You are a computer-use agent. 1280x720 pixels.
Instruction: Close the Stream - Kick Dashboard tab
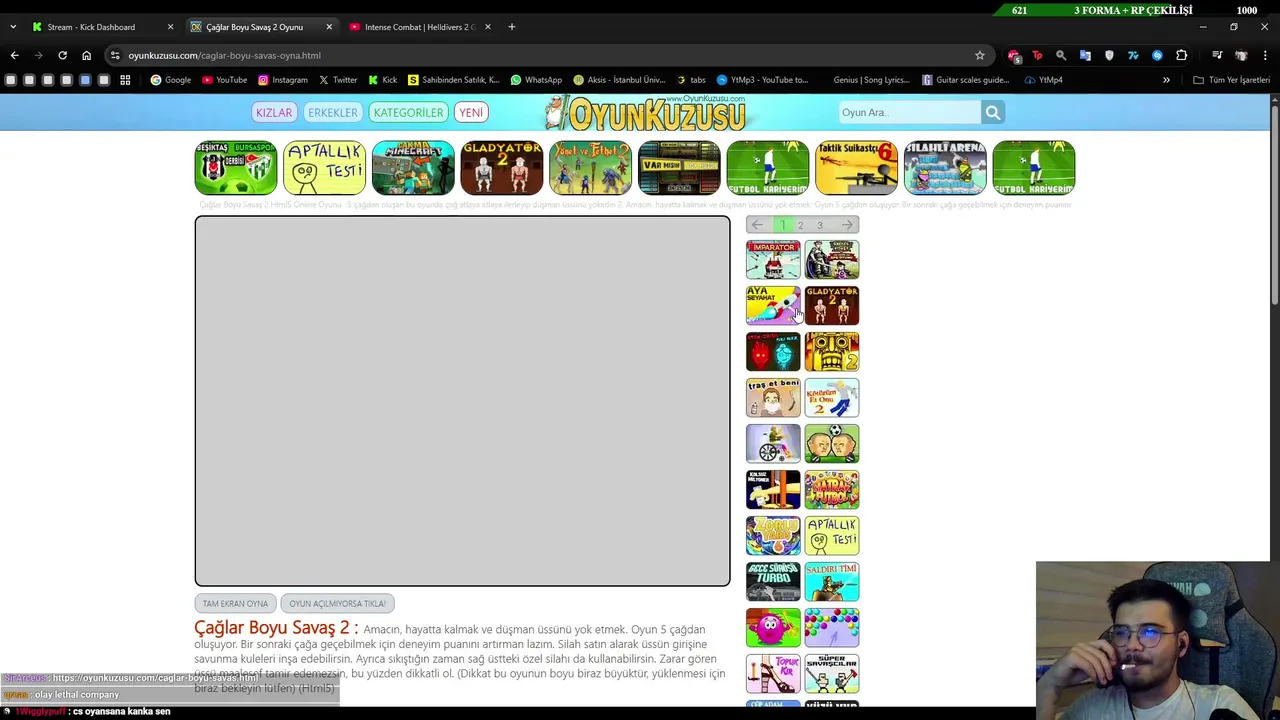(170, 27)
